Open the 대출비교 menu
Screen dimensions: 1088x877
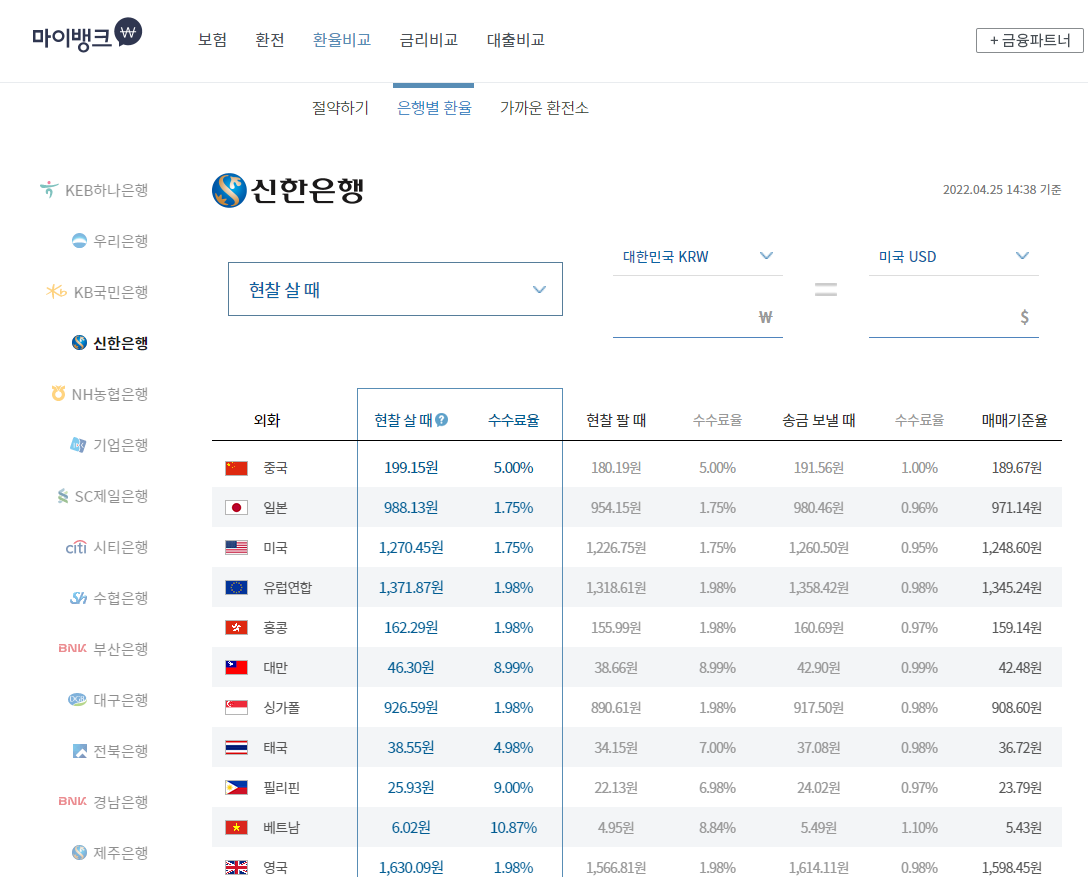(516, 40)
